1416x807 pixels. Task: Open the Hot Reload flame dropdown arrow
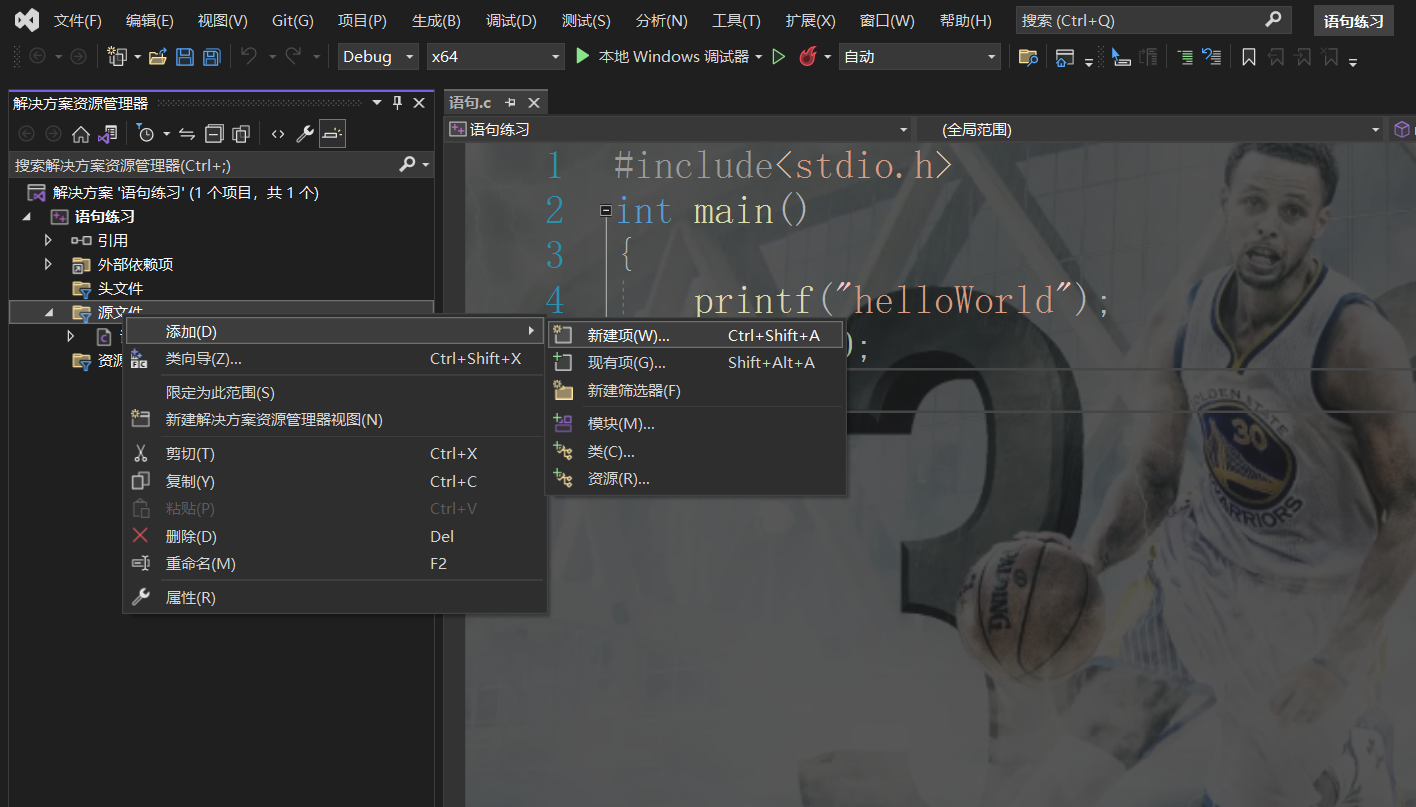pyautogui.click(x=828, y=57)
